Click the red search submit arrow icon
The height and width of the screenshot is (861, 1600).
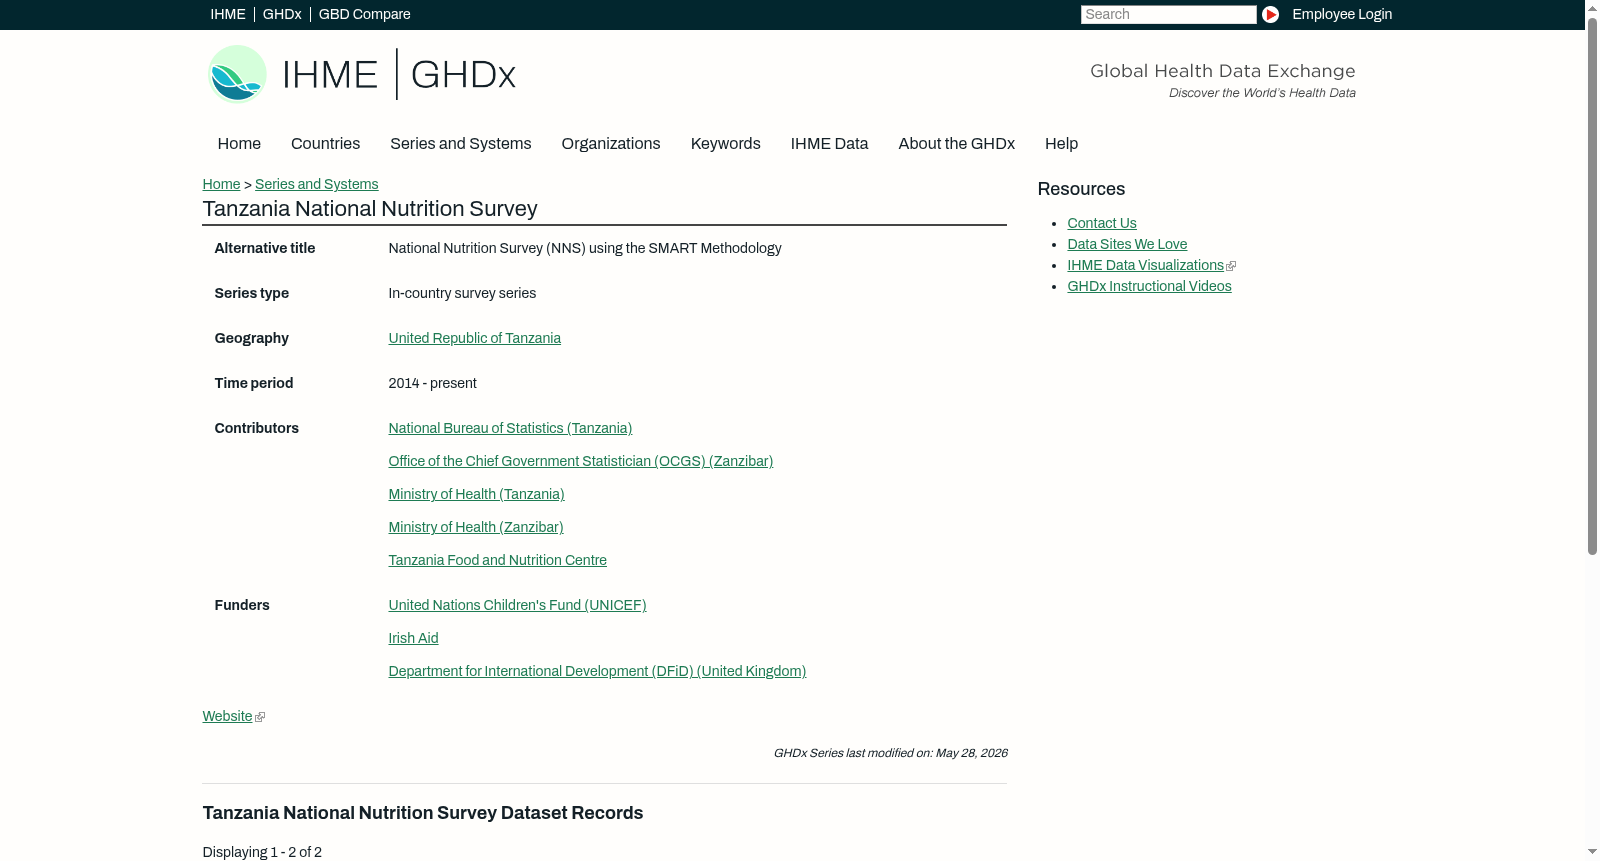coord(1270,14)
